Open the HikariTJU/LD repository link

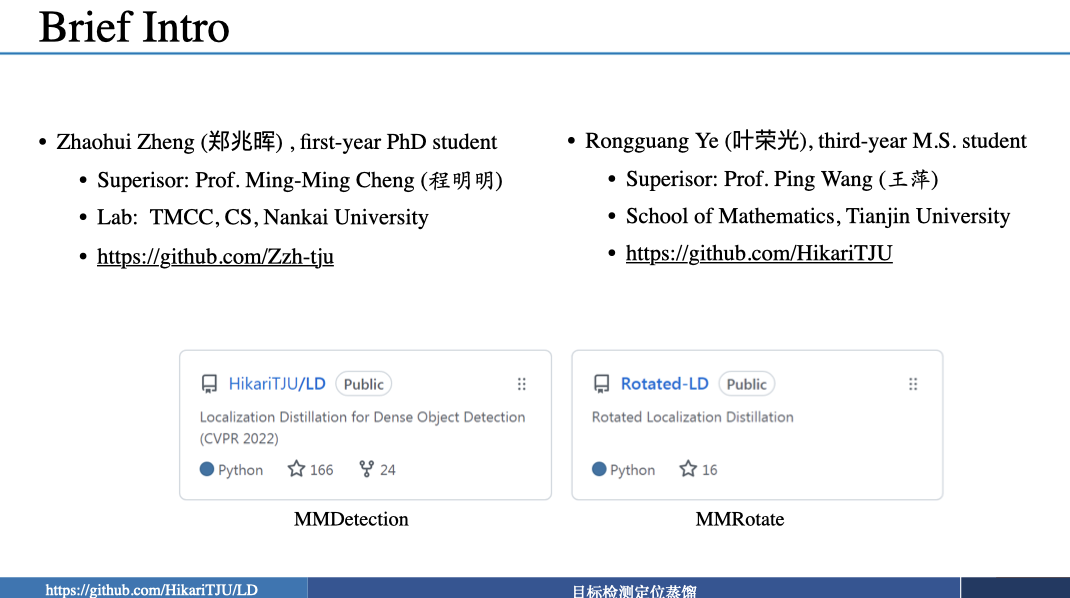click(277, 384)
